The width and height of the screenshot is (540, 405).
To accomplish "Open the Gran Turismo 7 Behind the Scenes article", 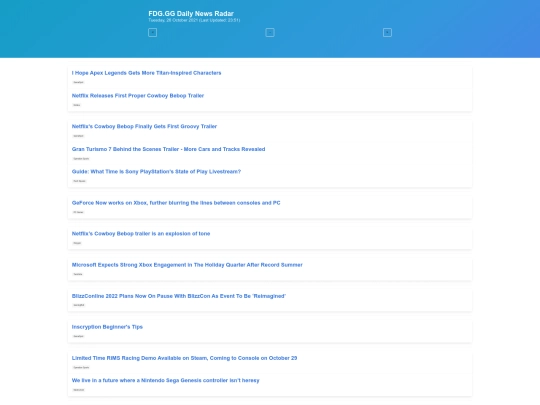I will [x=168, y=149].
